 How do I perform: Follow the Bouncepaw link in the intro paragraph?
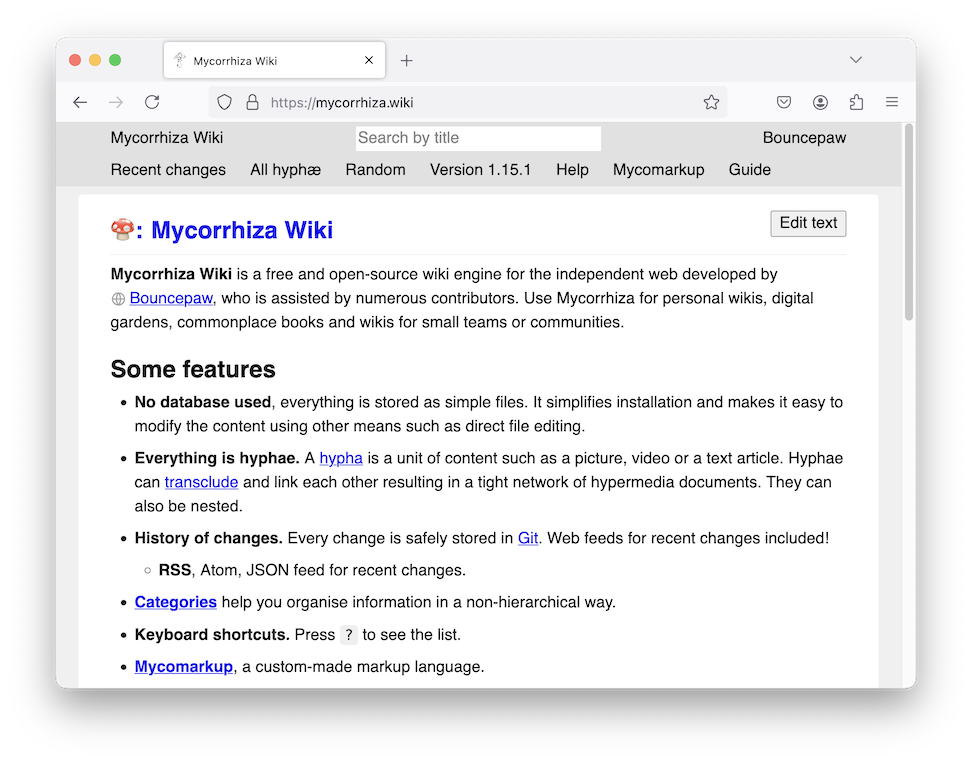pyautogui.click(x=171, y=298)
